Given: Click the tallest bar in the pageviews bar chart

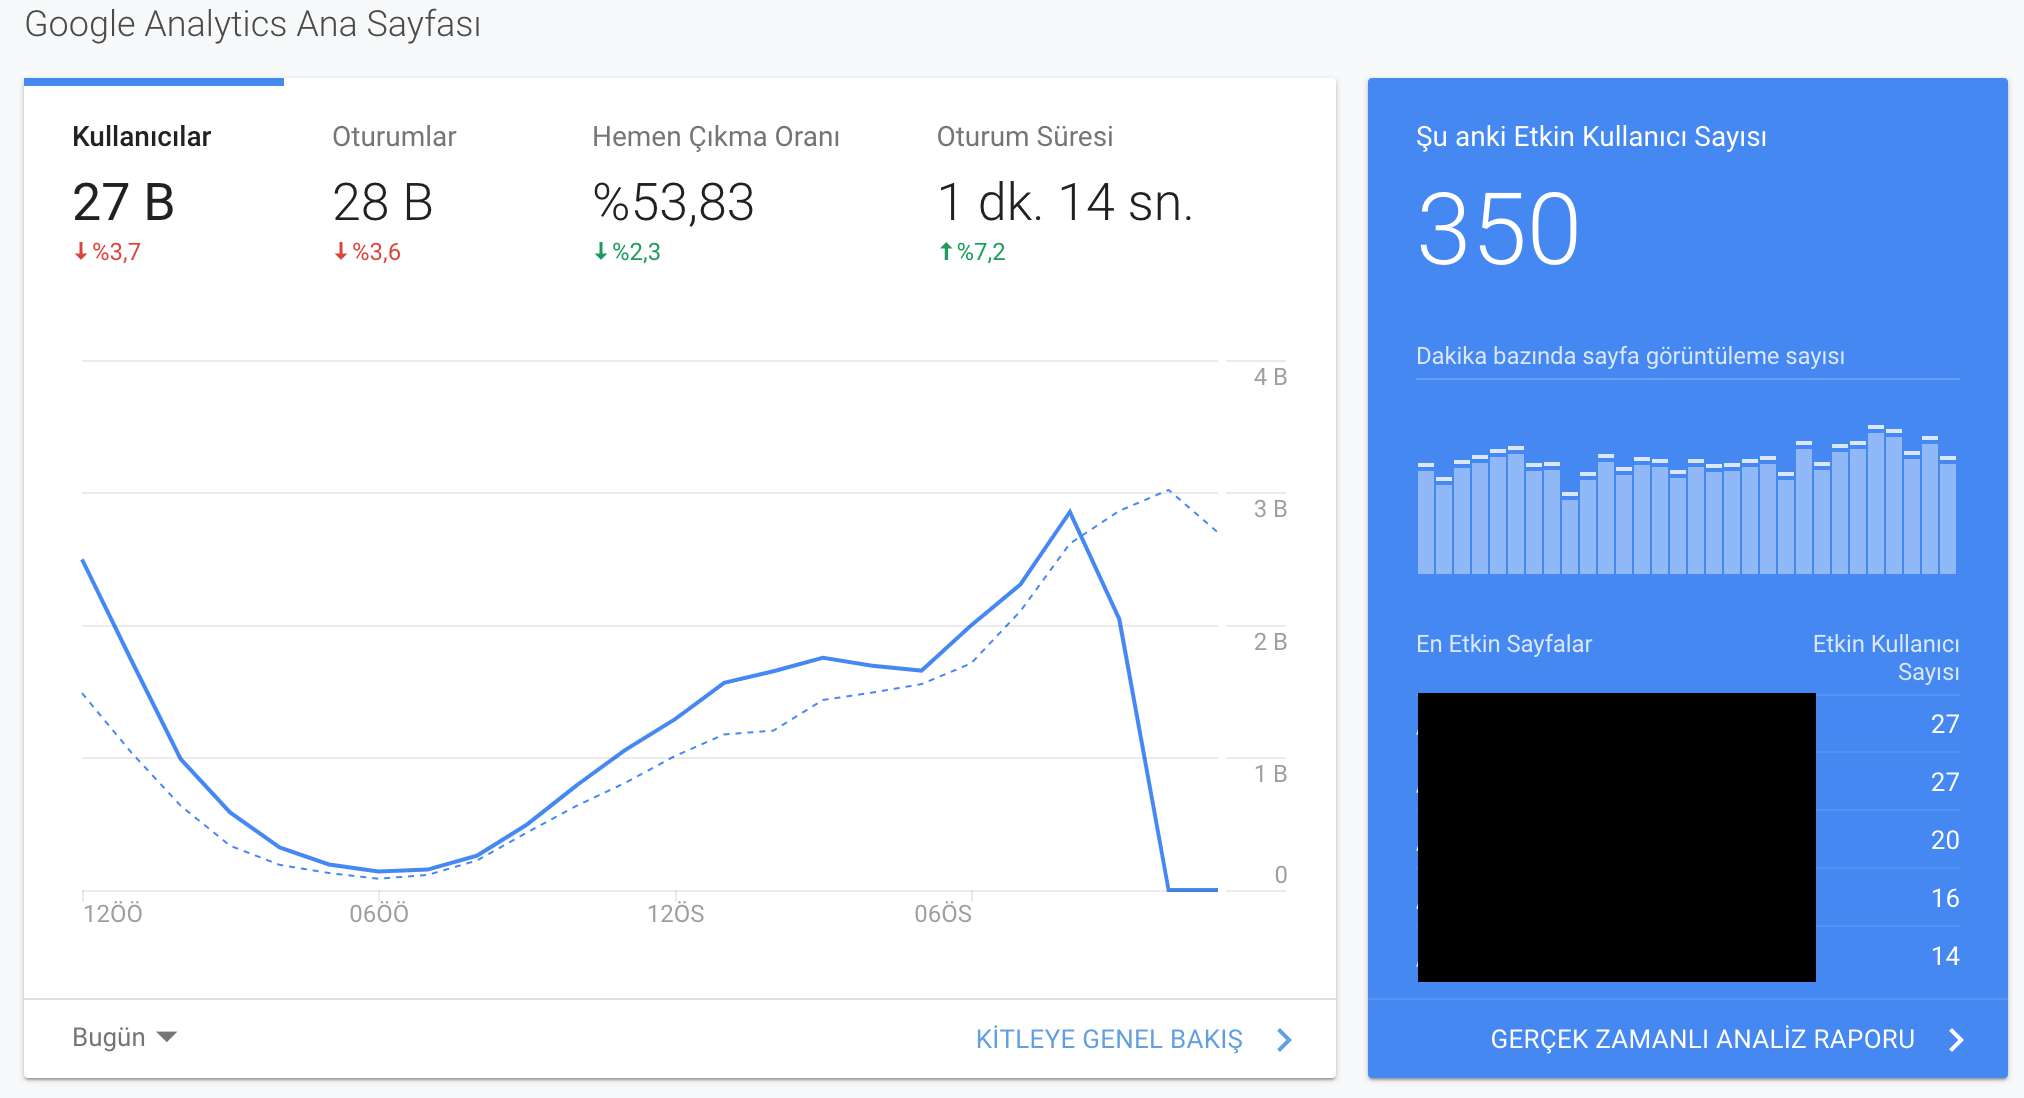Looking at the screenshot, I should pos(1876,500).
